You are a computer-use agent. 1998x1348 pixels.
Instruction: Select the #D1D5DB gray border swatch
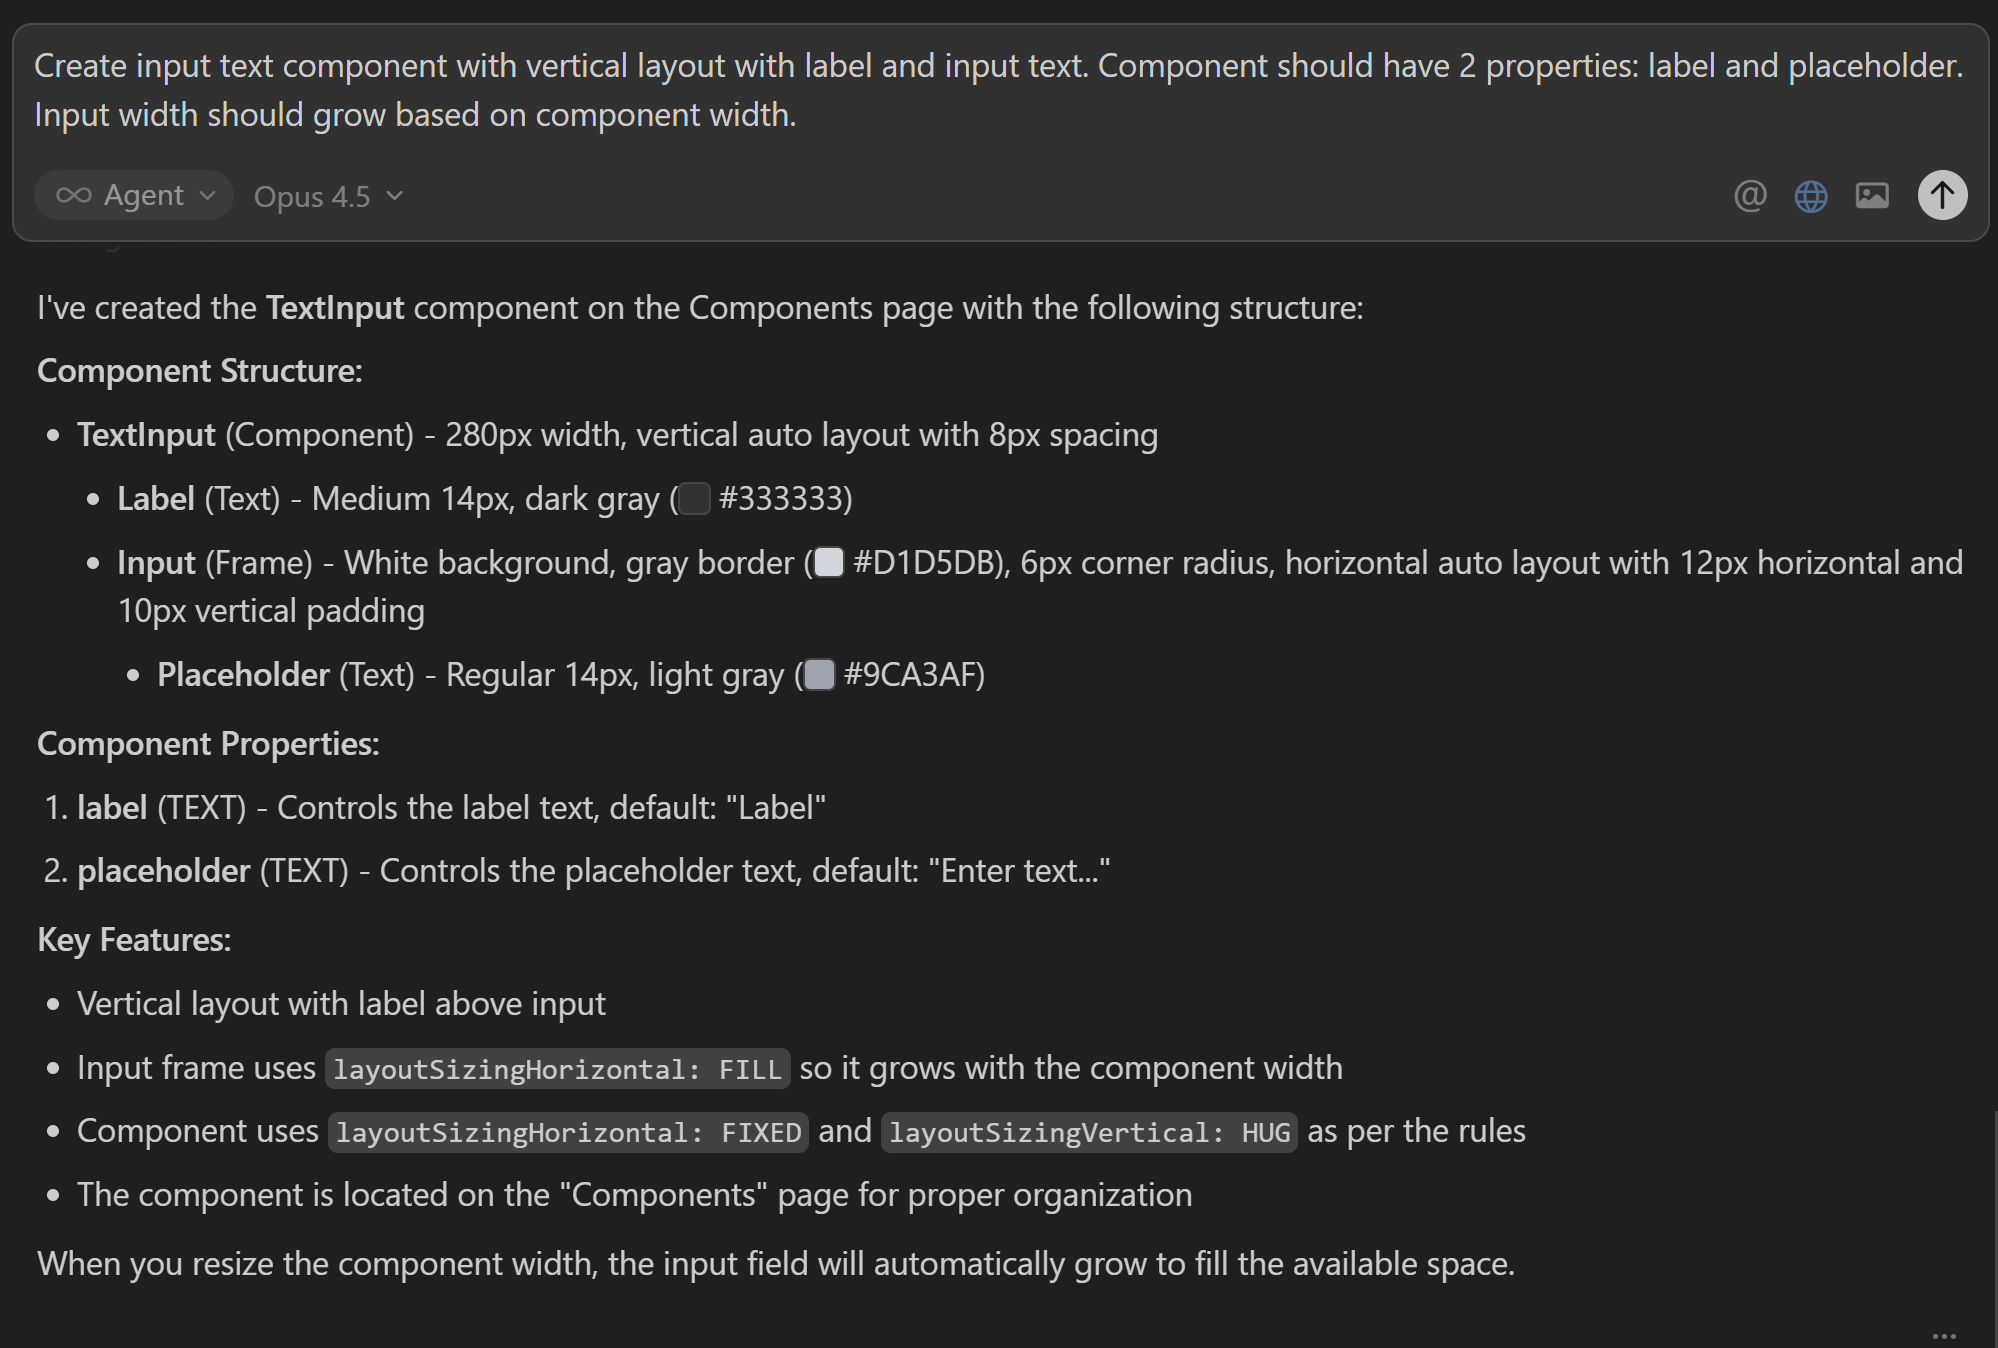tap(829, 563)
